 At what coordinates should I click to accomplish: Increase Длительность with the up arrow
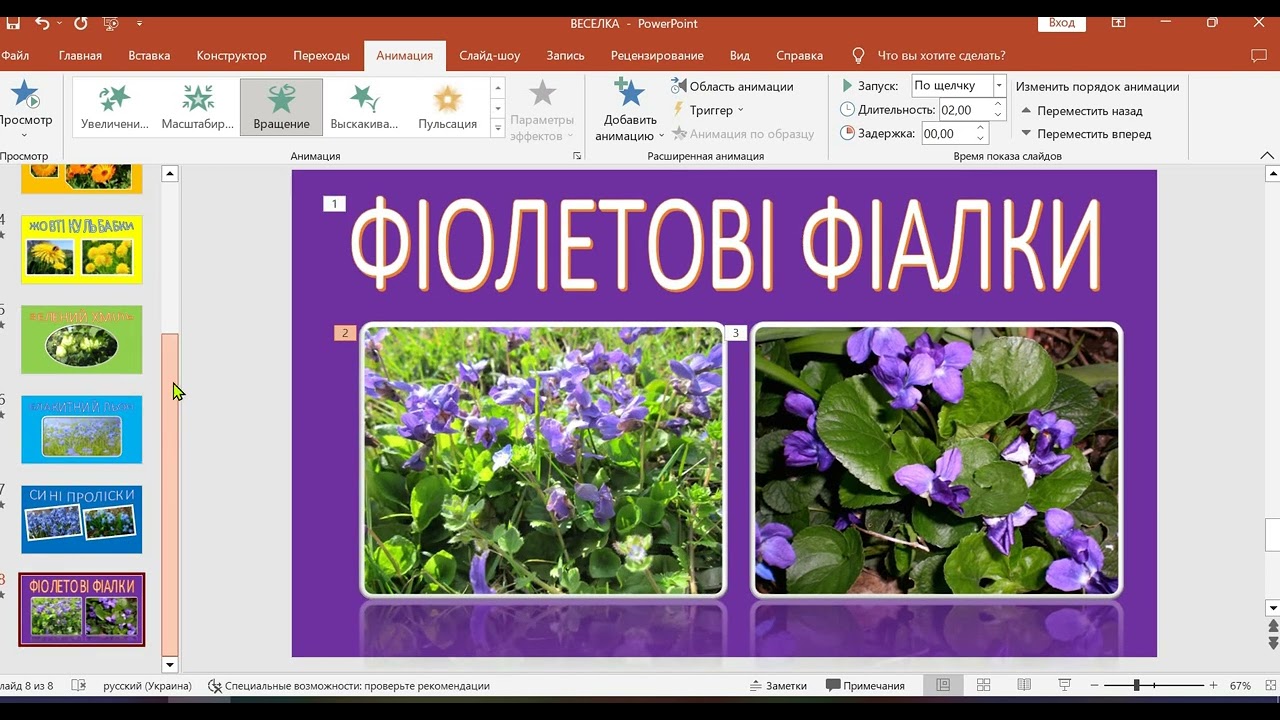coord(997,105)
